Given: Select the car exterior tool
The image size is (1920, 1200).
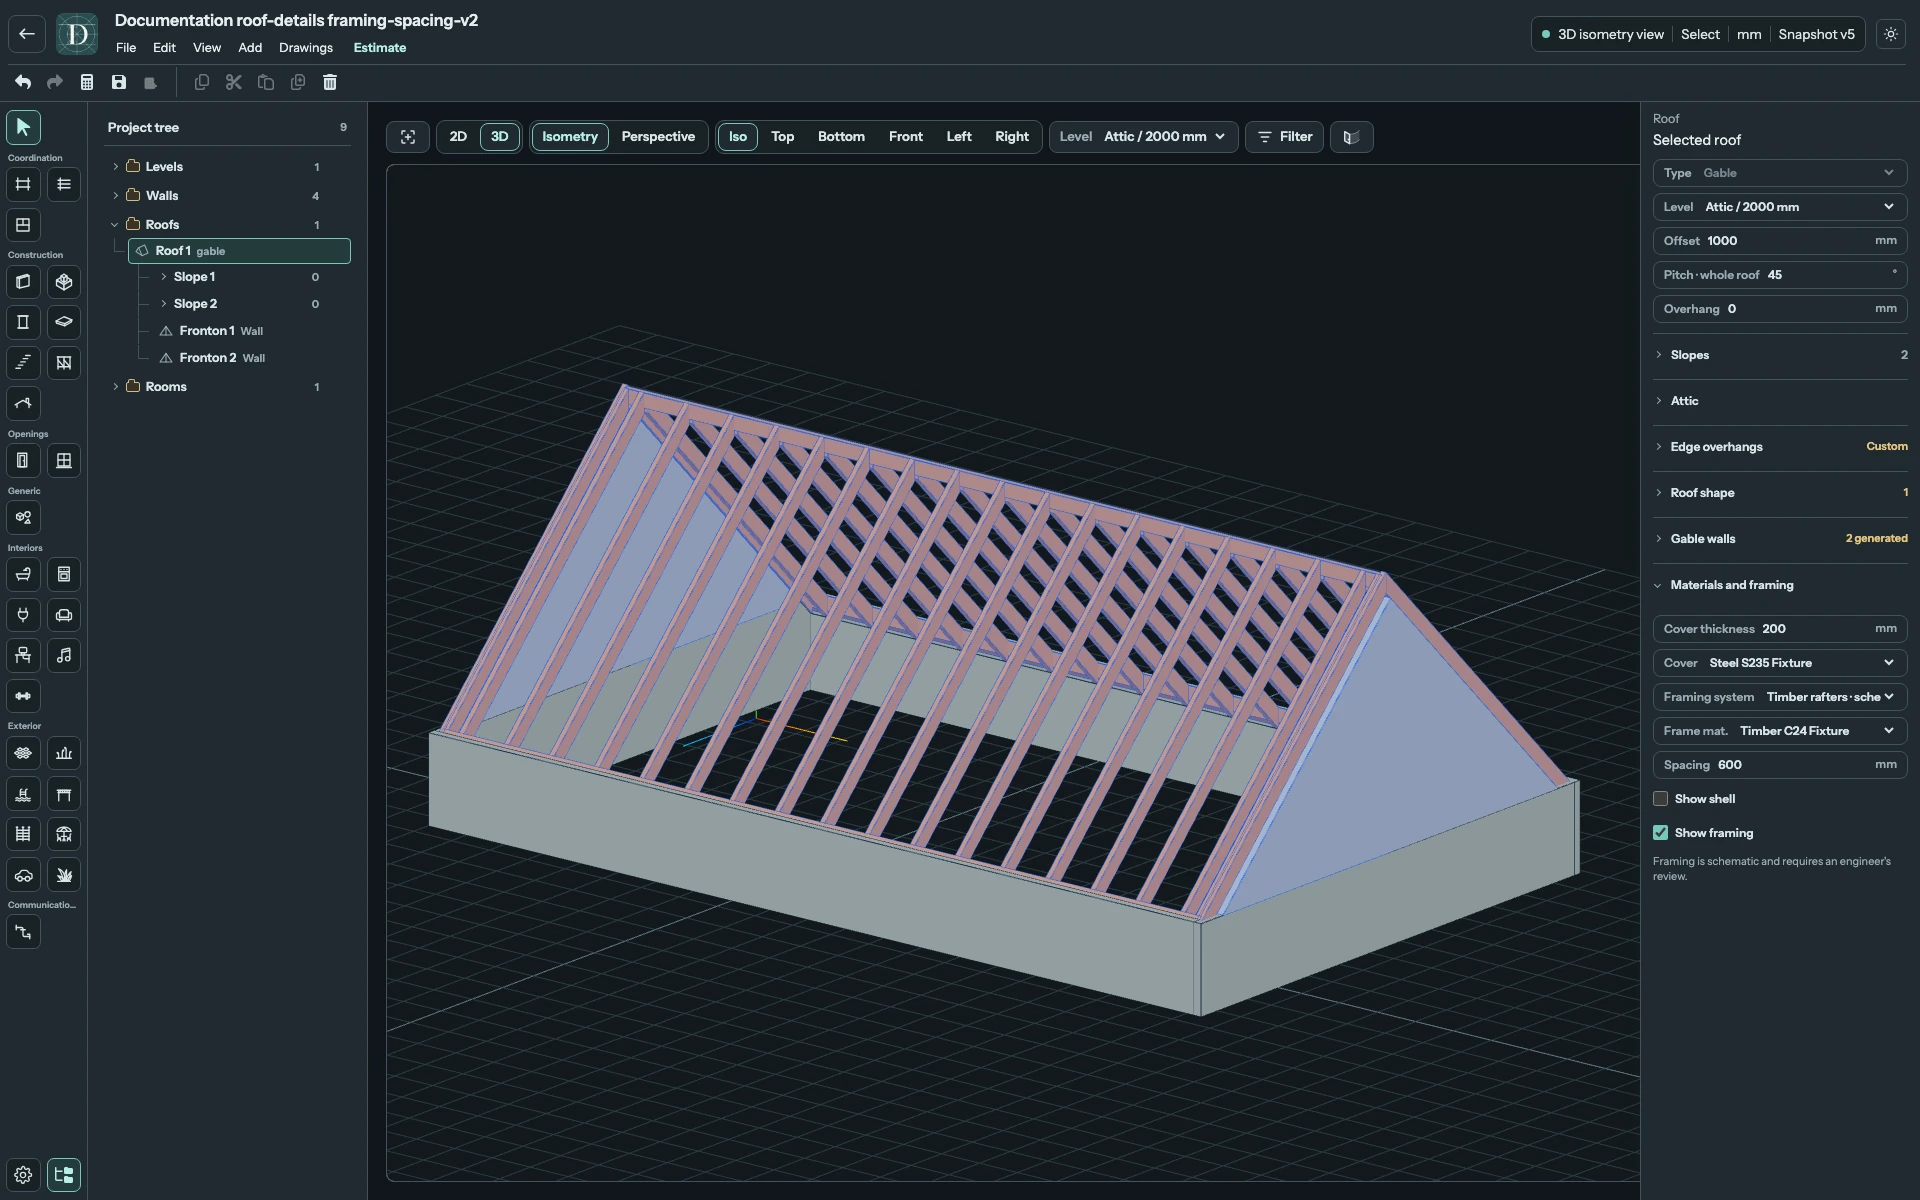Looking at the screenshot, I should click(x=23, y=875).
